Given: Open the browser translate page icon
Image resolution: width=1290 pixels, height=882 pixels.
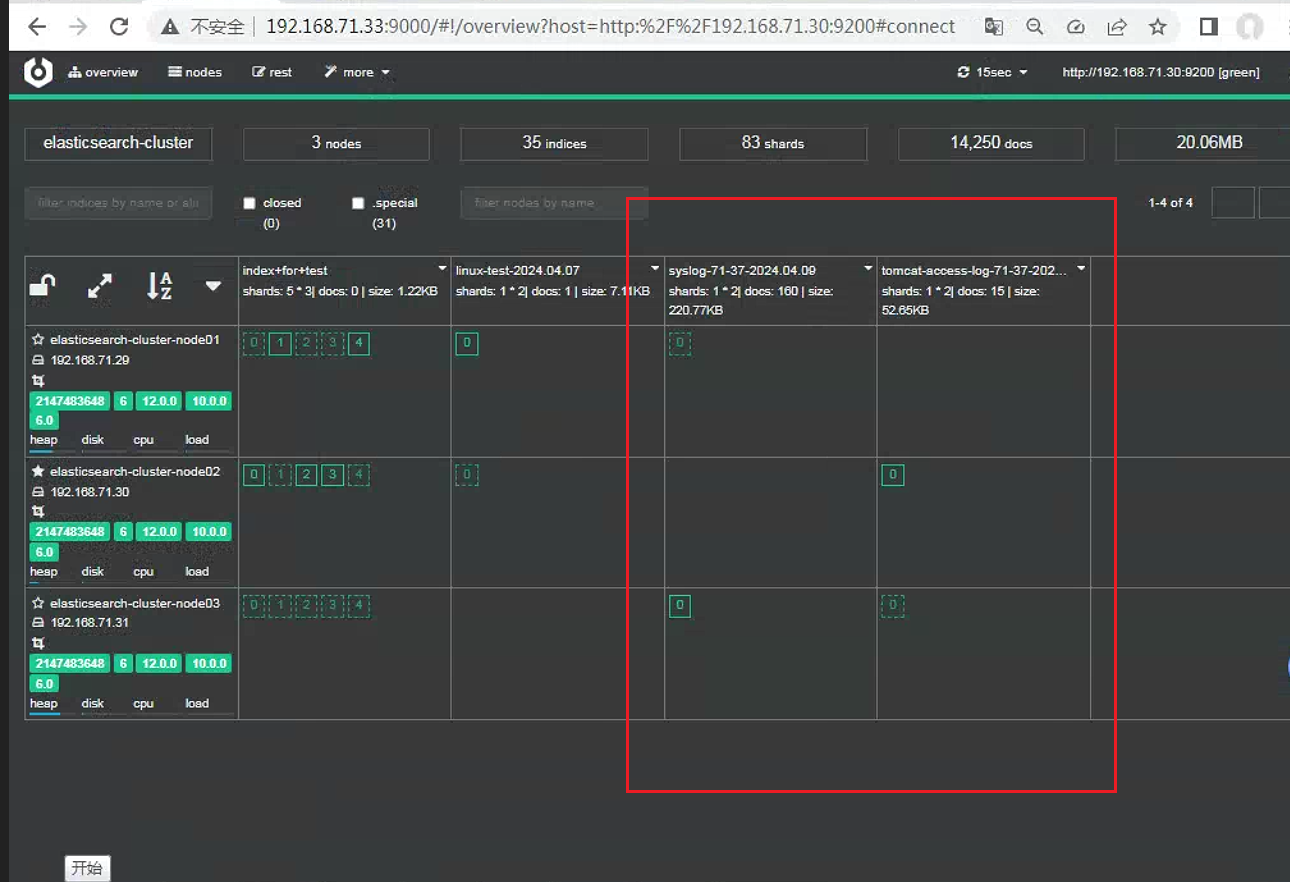Looking at the screenshot, I should 993,27.
